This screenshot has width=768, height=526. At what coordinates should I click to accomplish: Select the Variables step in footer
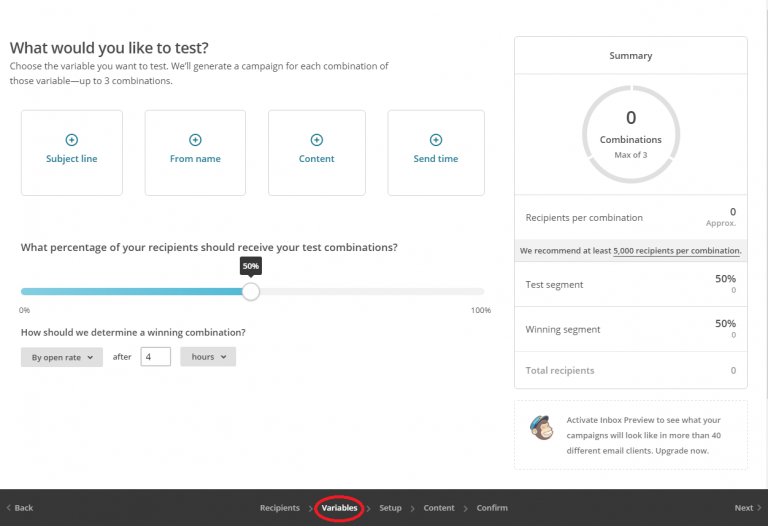[339, 508]
